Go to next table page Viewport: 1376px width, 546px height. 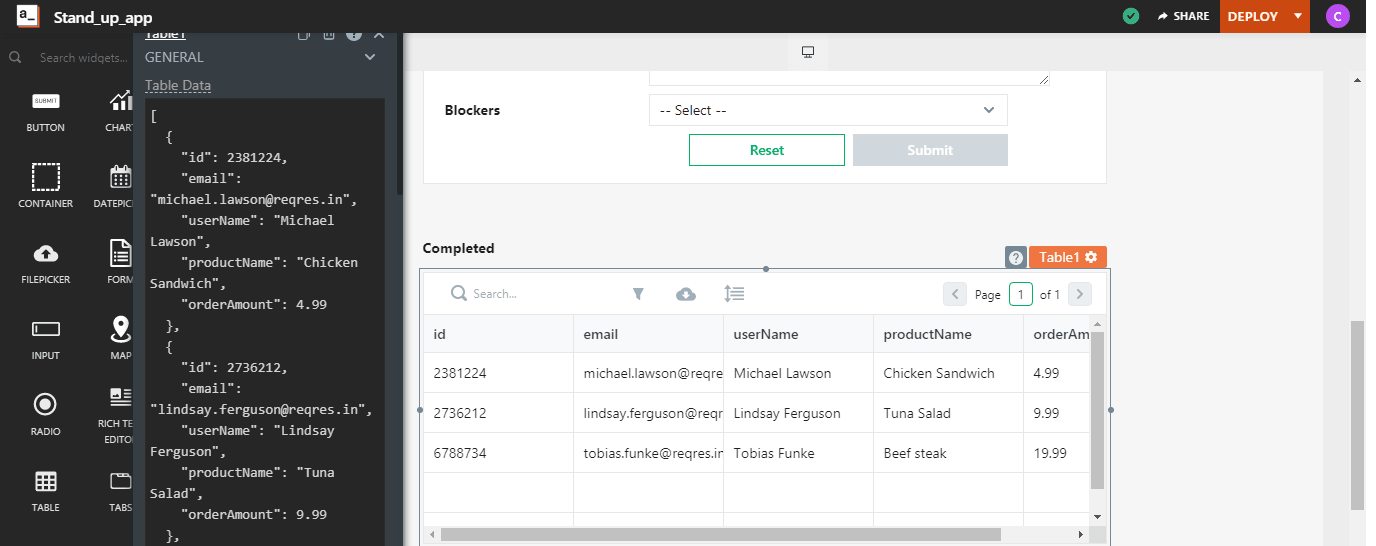(1079, 294)
